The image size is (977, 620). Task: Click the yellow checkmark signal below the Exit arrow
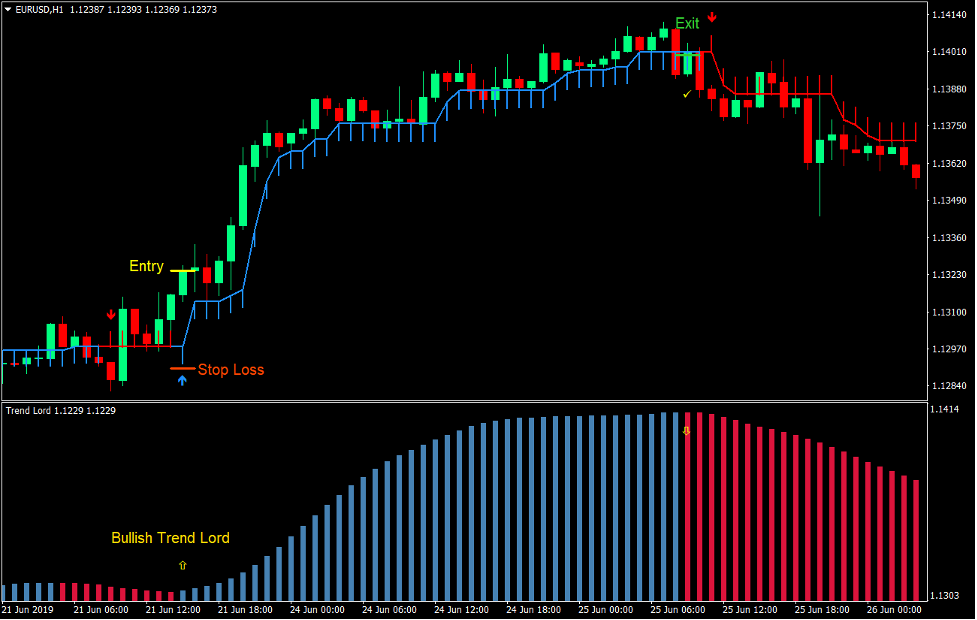click(x=686, y=93)
